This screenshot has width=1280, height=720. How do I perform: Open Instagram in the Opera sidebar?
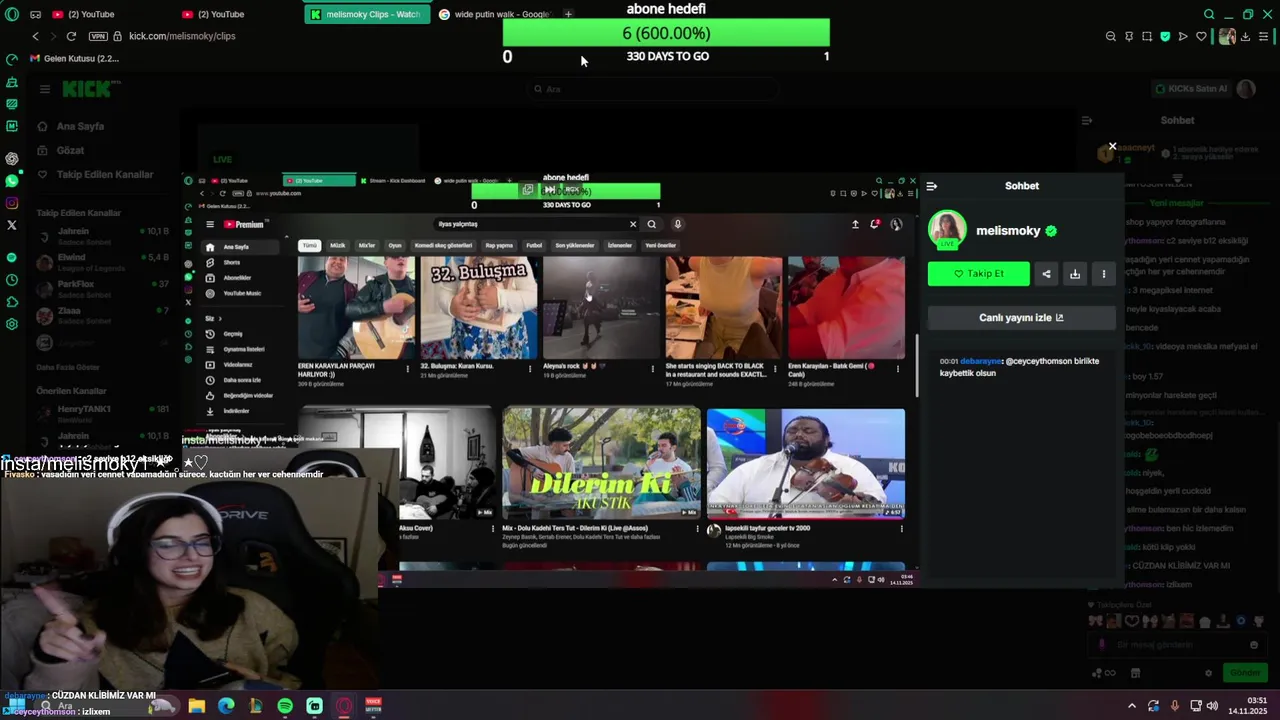pyautogui.click(x=12, y=203)
